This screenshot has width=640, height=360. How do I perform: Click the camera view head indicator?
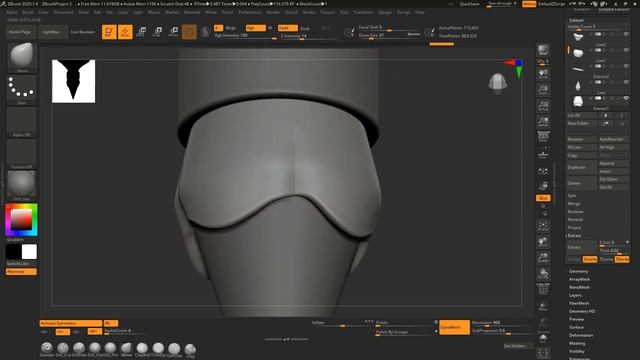498,84
